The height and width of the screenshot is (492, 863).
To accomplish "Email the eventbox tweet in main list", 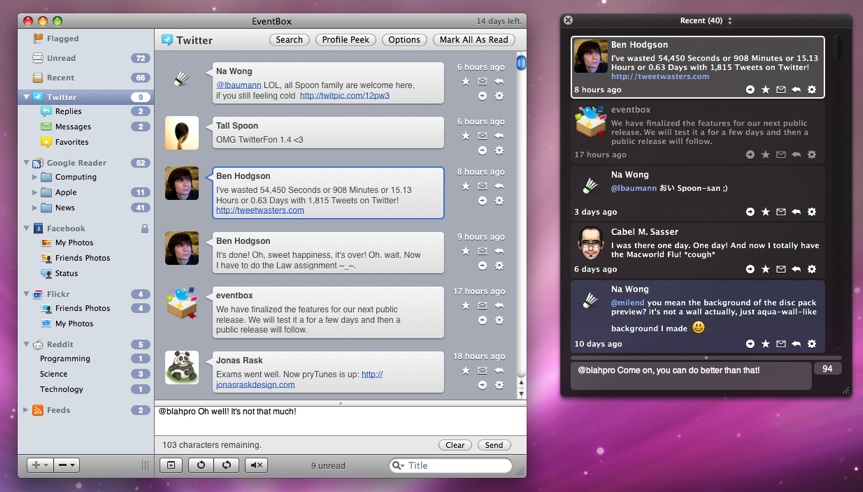I will 482,305.
